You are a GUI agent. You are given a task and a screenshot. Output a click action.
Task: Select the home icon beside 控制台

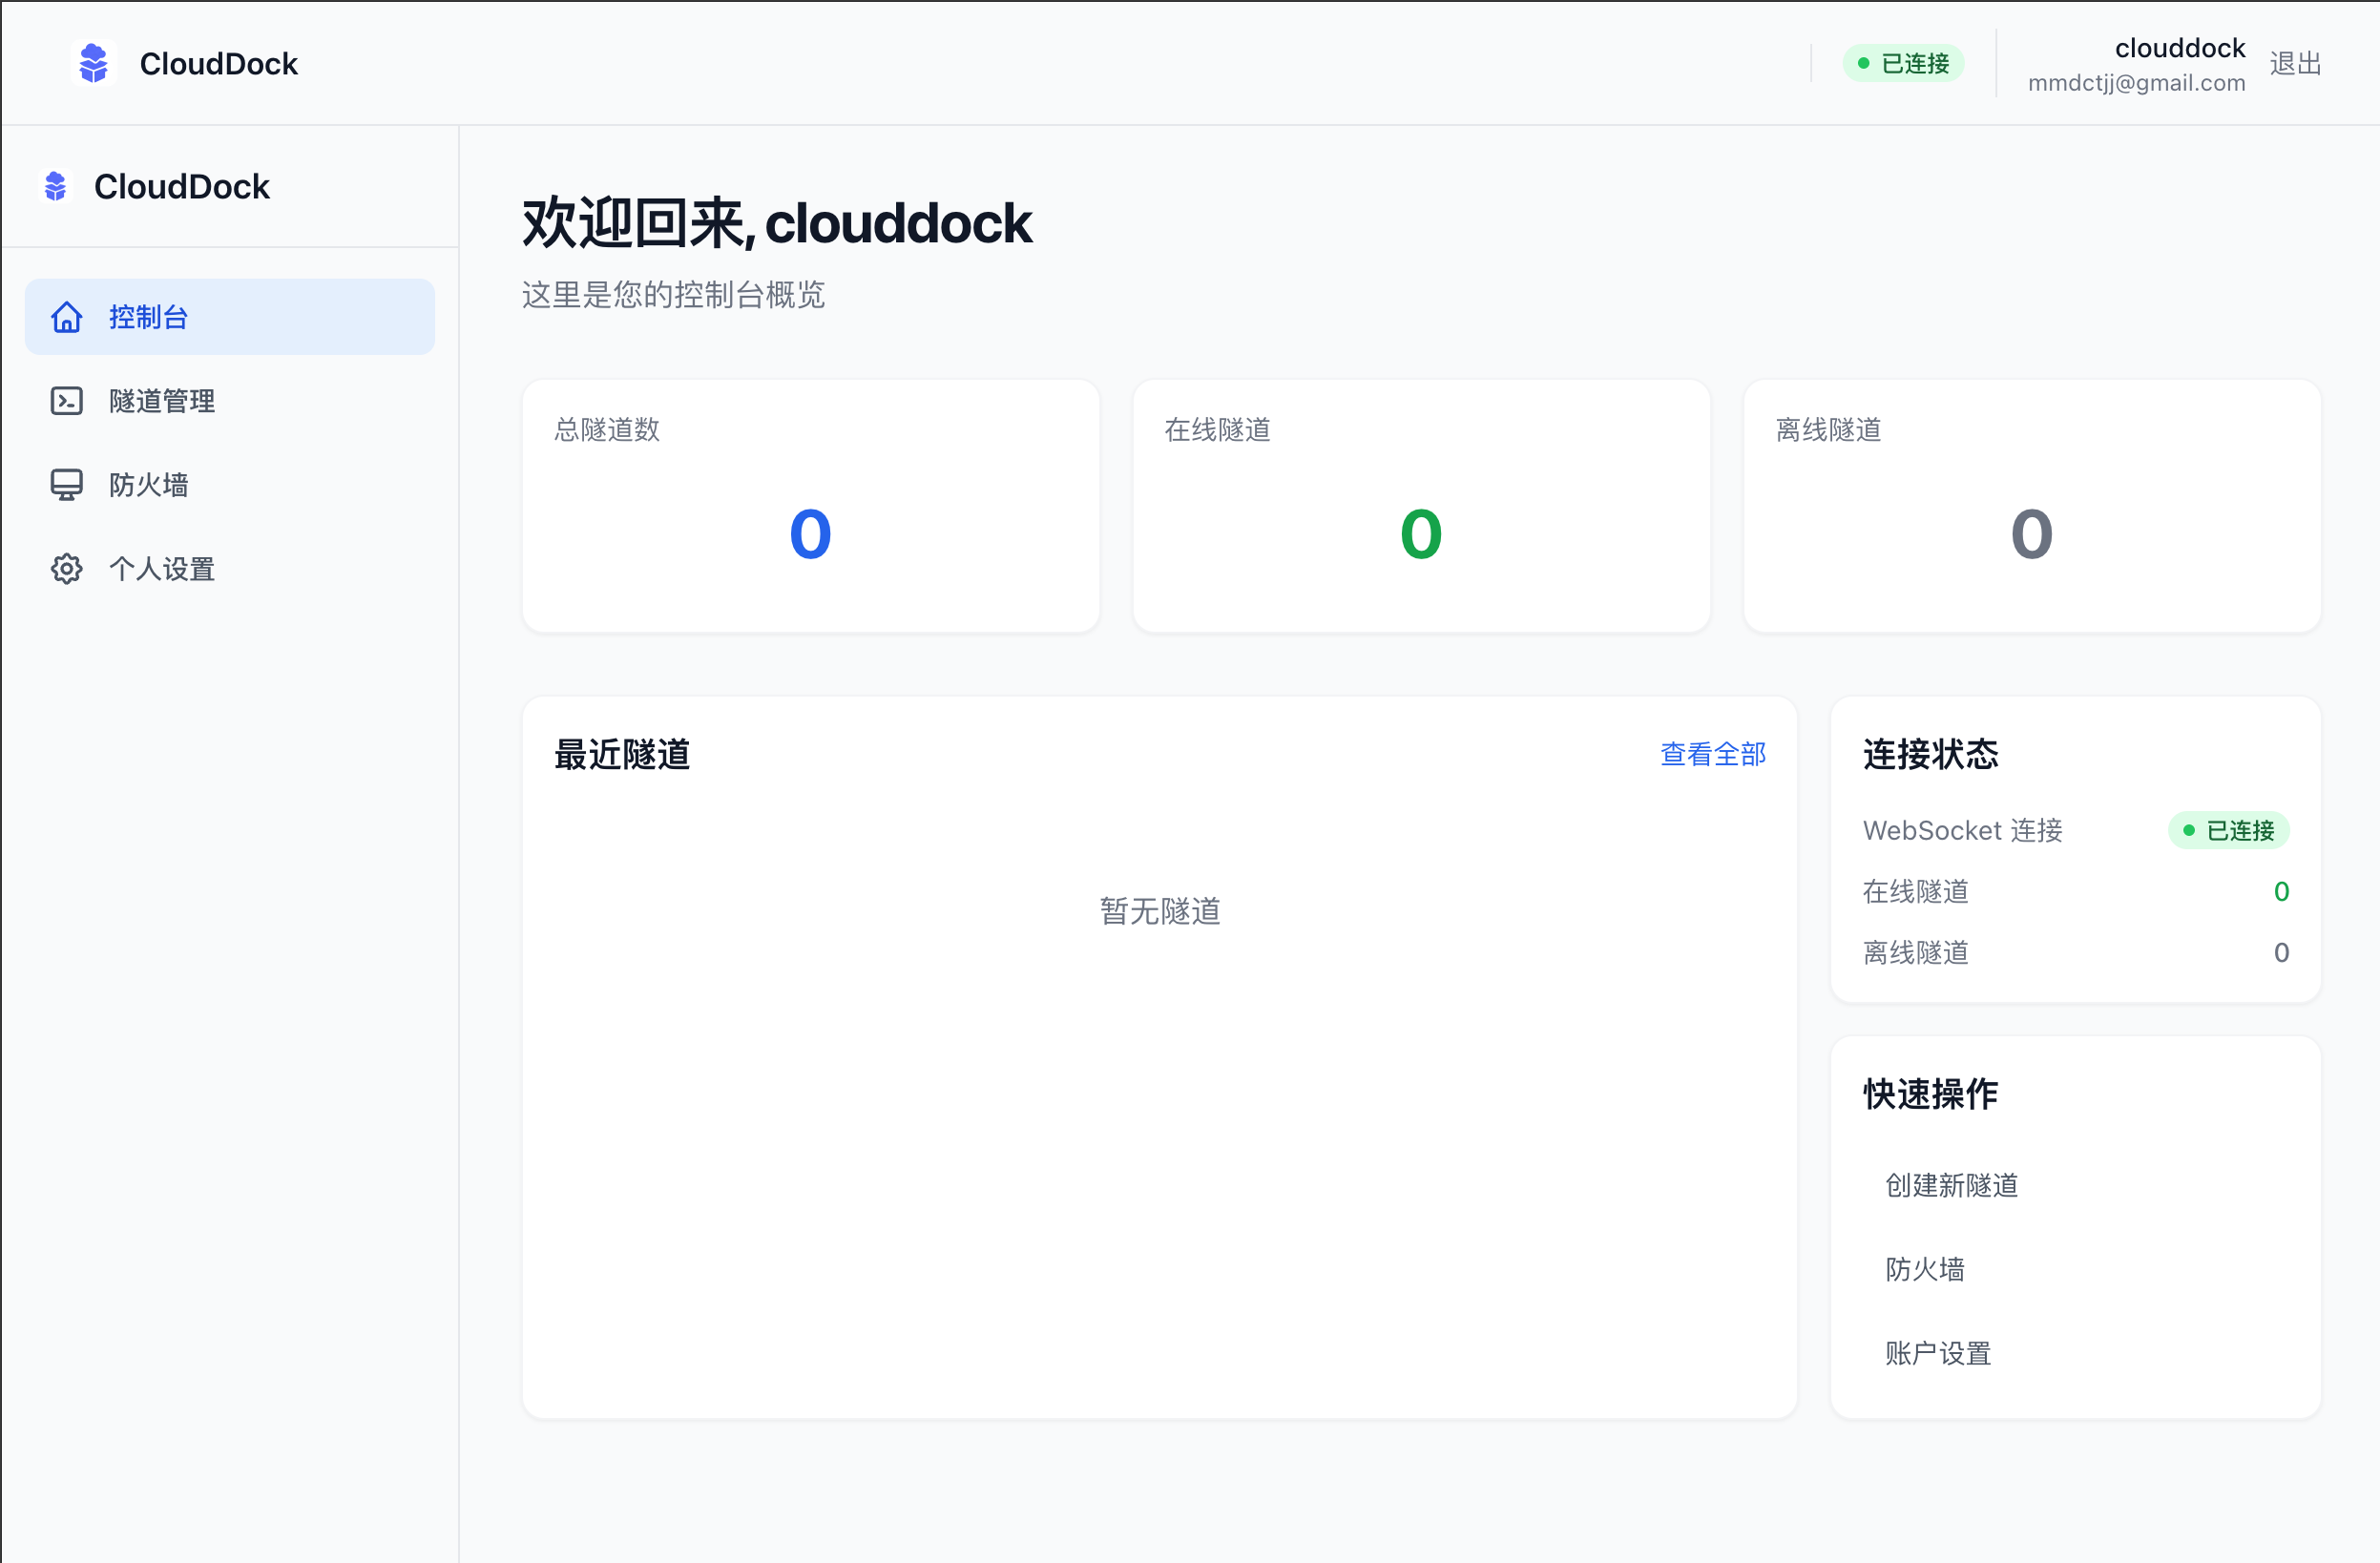click(x=66, y=317)
